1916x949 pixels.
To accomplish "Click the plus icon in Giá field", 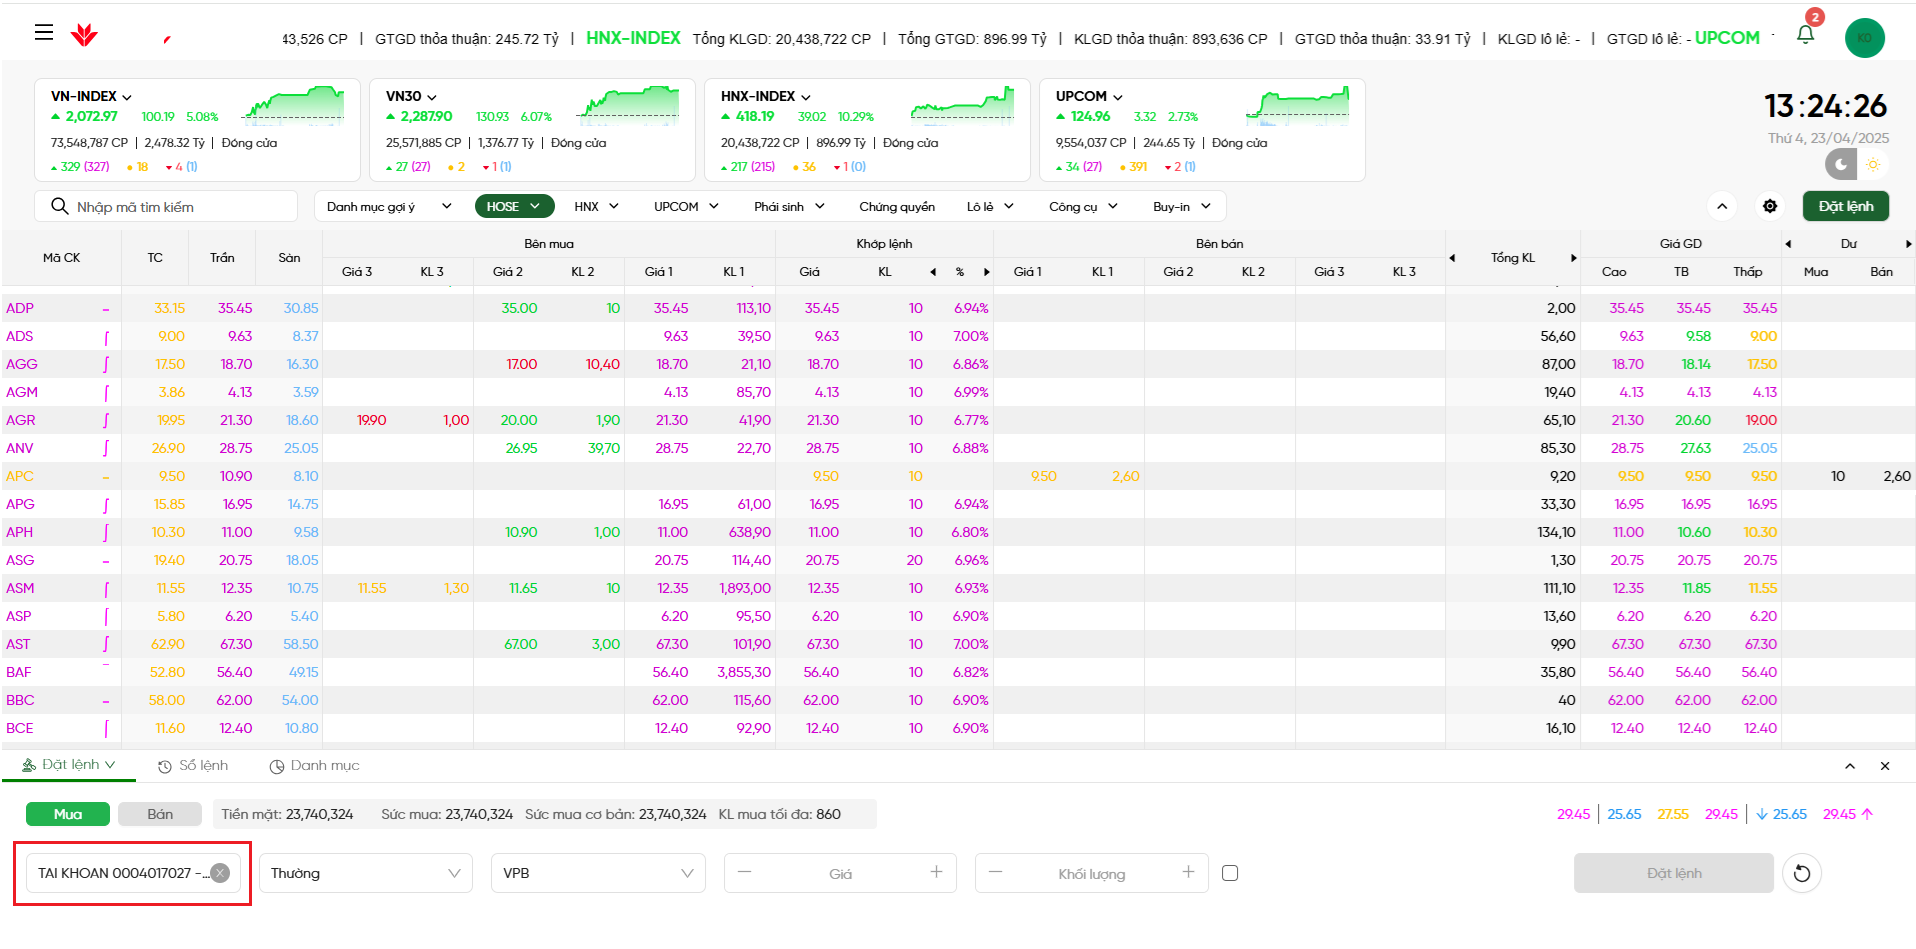I will (x=936, y=872).
